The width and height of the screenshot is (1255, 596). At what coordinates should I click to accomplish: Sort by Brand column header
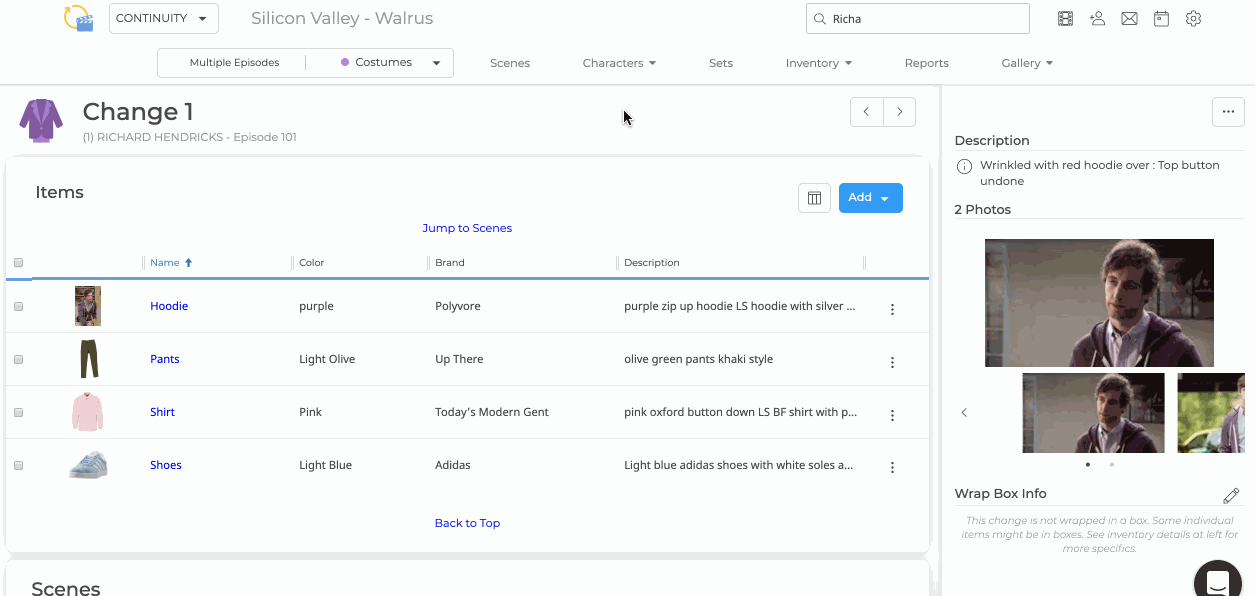click(x=450, y=263)
